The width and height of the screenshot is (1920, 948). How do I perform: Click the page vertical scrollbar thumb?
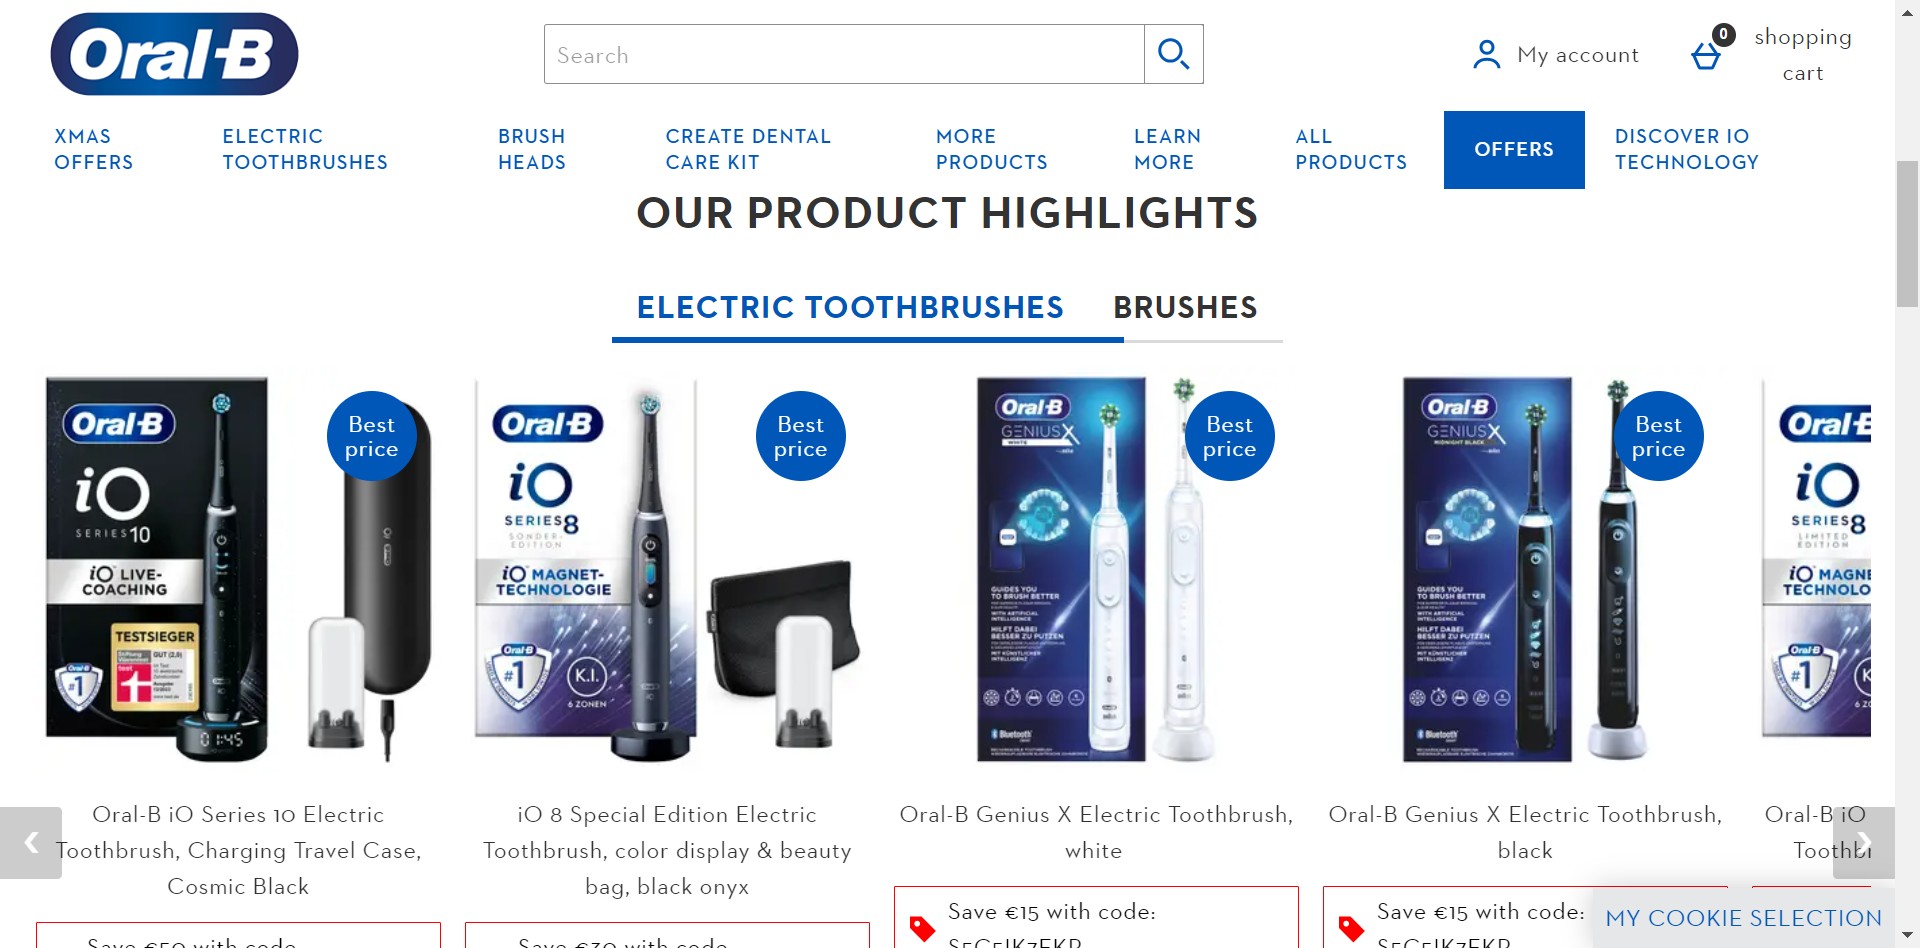[1907, 233]
